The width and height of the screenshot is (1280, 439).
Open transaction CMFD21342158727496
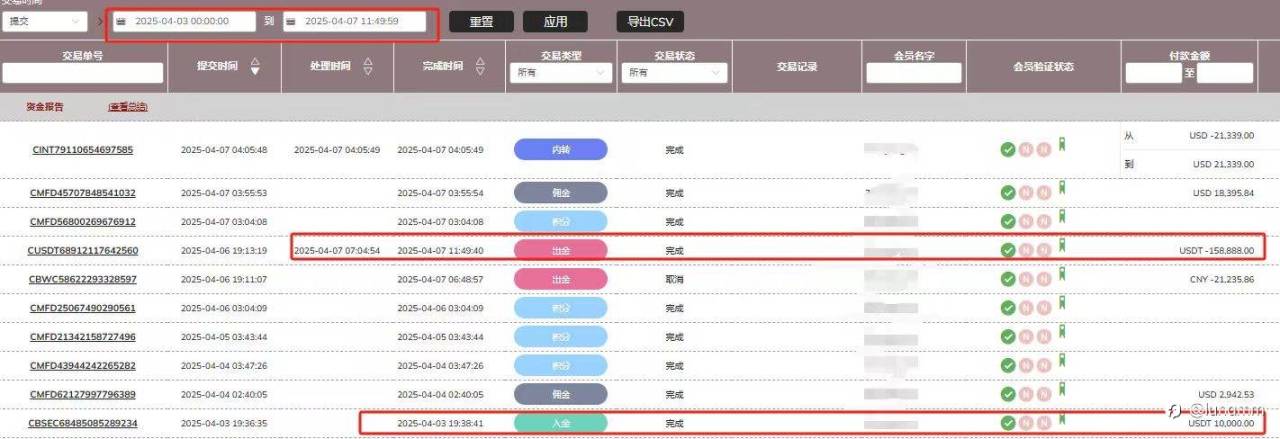pos(83,337)
